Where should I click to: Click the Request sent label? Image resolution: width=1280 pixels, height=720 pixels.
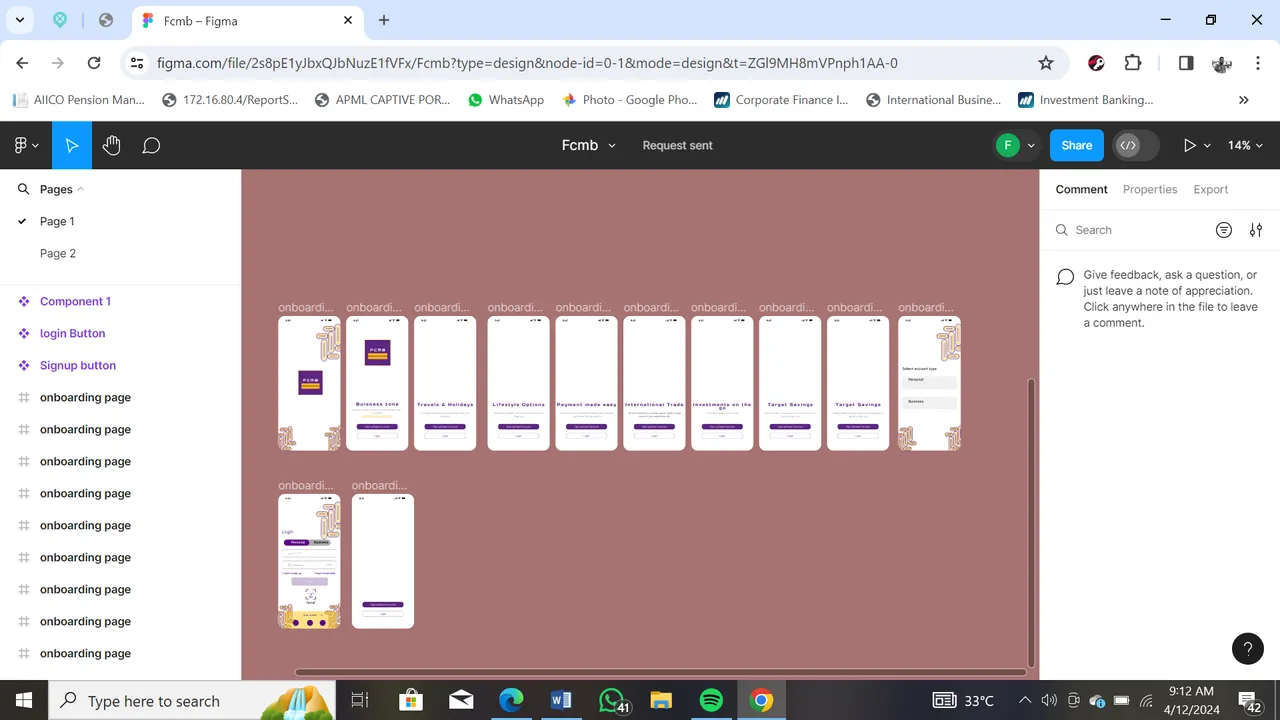pos(677,145)
